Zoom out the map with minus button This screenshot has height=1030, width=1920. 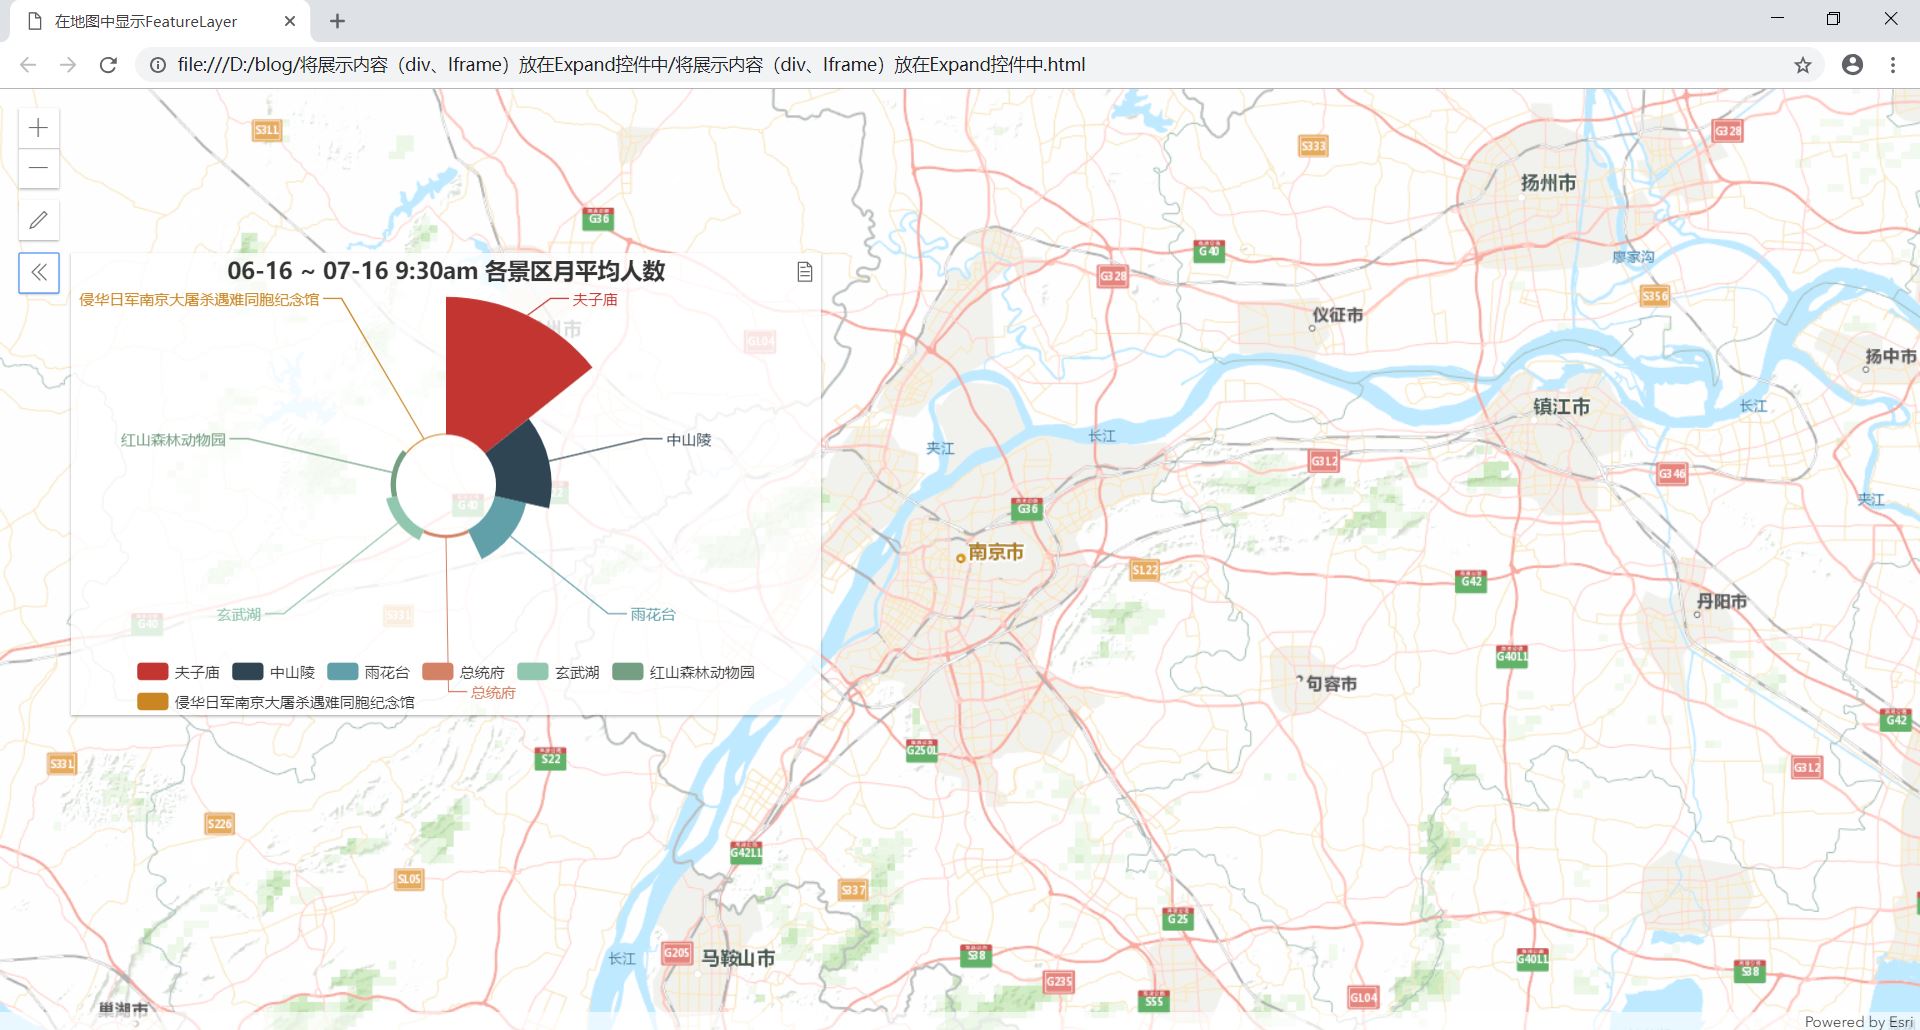pos(39,168)
